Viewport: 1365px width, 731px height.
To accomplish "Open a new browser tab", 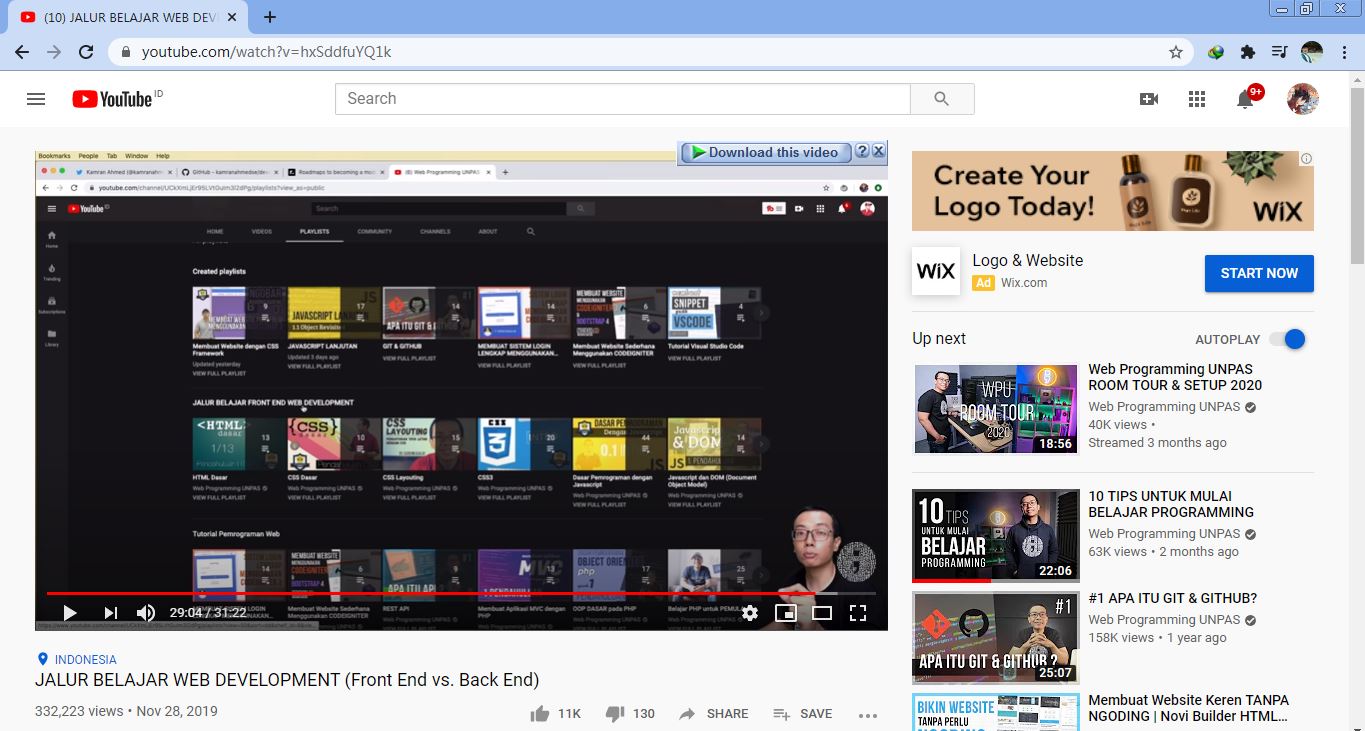I will click(x=270, y=17).
